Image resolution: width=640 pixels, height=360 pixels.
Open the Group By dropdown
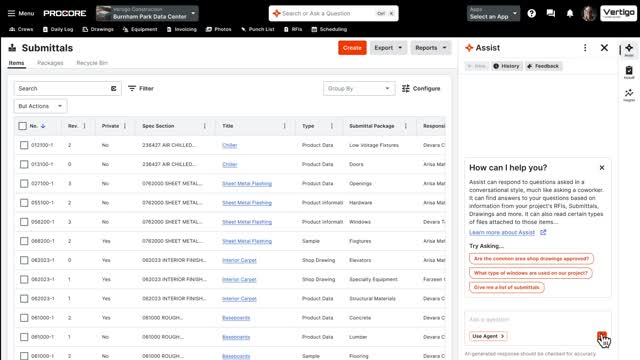[x=359, y=89]
